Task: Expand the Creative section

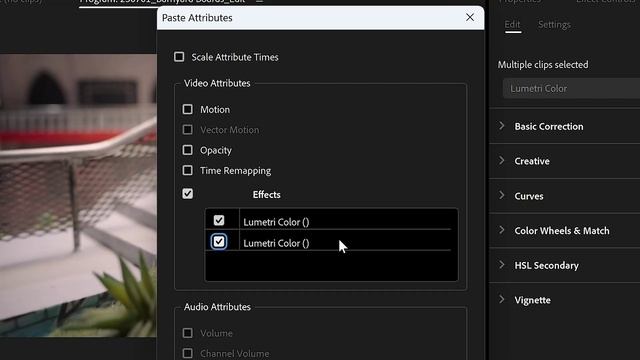Action: [502, 161]
